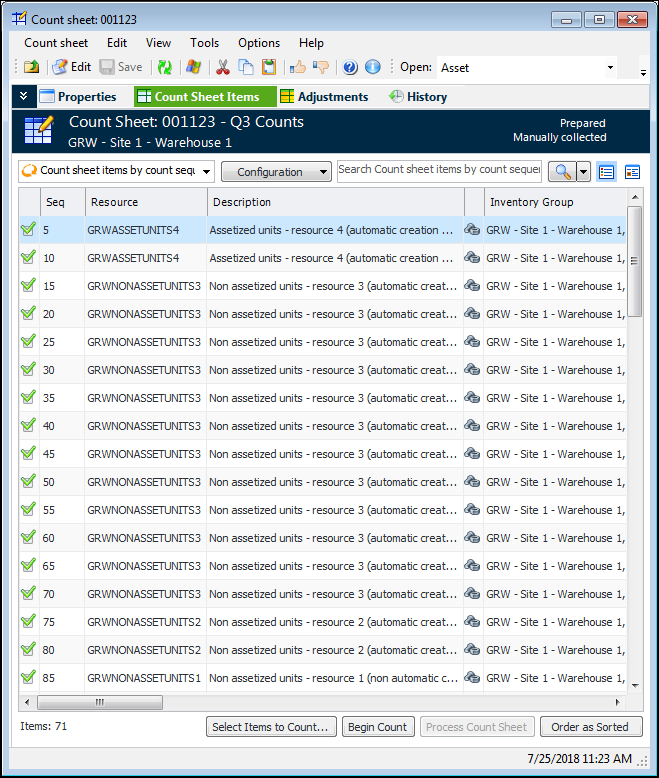The height and width of the screenshot is (778, 659).
Task: Click the Select Items to Count button
Action: tap(270, 727)
